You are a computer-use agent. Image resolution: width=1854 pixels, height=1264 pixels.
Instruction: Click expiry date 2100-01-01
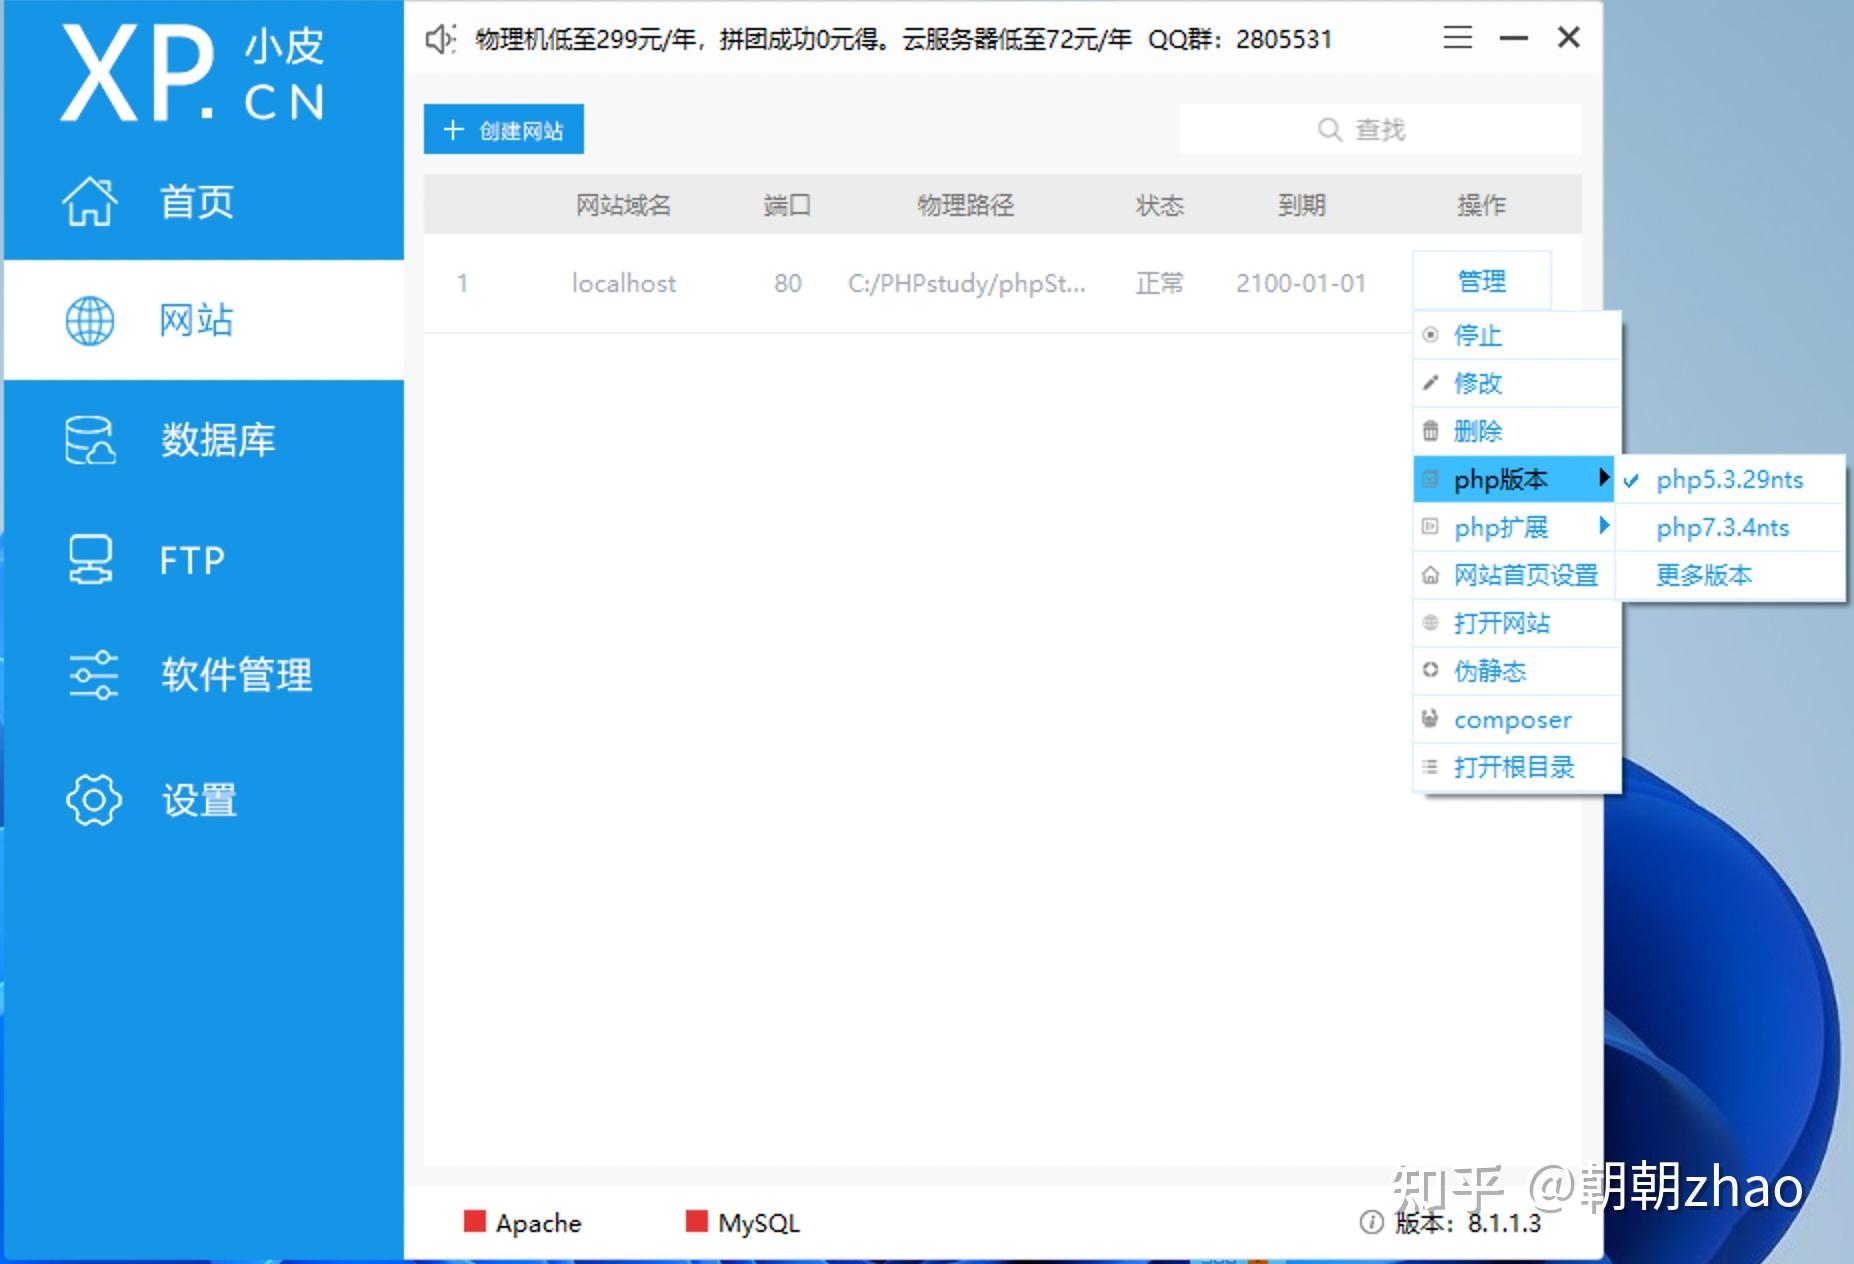1301,283
